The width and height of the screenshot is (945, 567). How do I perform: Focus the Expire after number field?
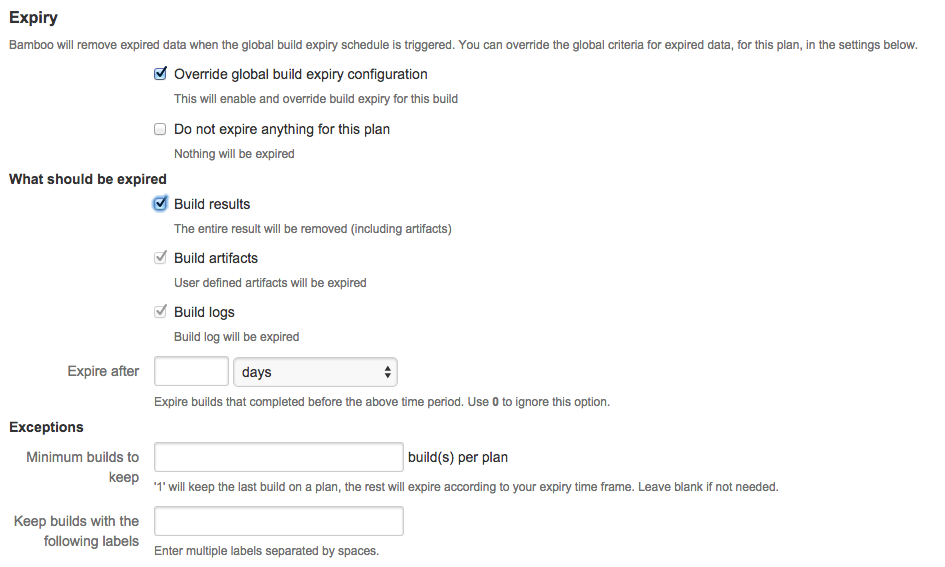pyautogui.click(x=191, y=371)
